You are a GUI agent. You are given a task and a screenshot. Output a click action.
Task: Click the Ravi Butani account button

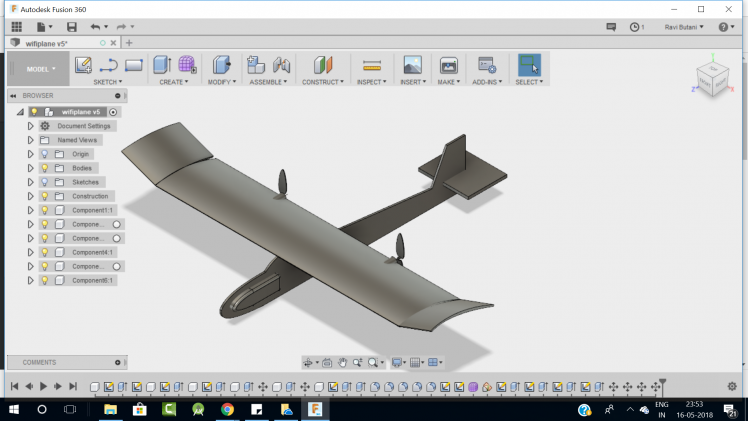point(684,27)
